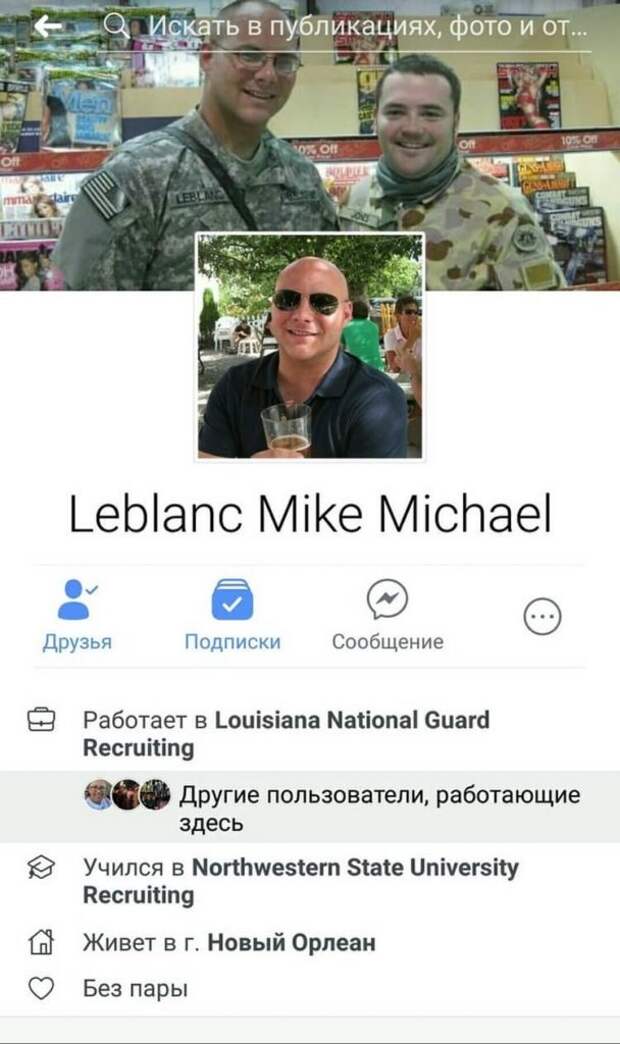The width and height of the screenshot is (620, 1044).
Task: Click the Без пары relationship text
Action: (x=135, y=989)
